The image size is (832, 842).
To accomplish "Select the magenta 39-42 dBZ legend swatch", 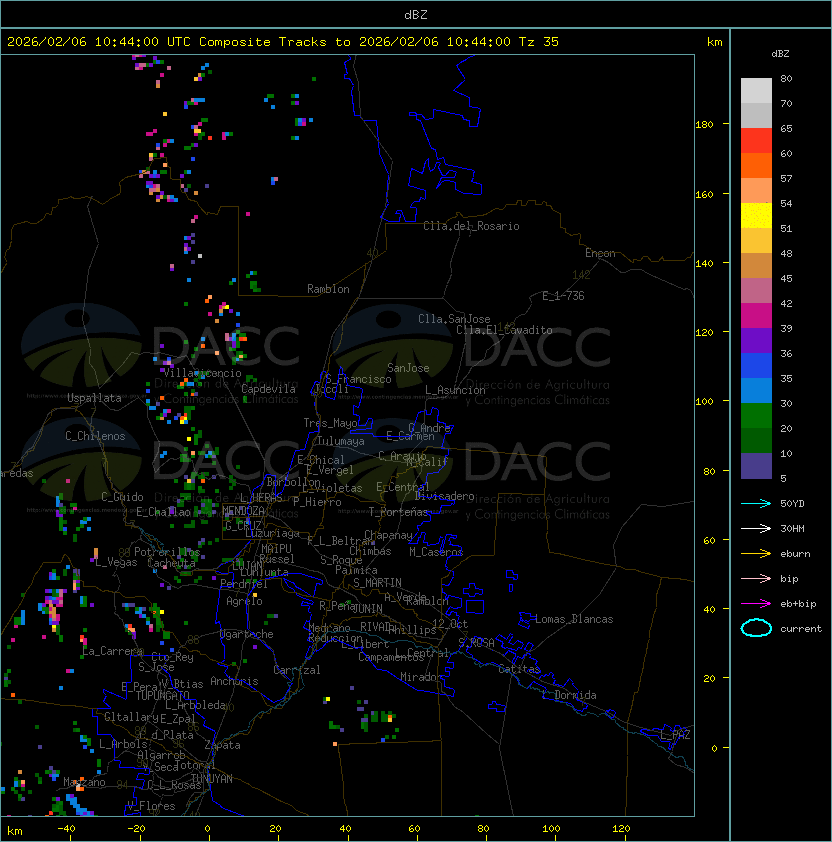I will (x=756, y=316).
